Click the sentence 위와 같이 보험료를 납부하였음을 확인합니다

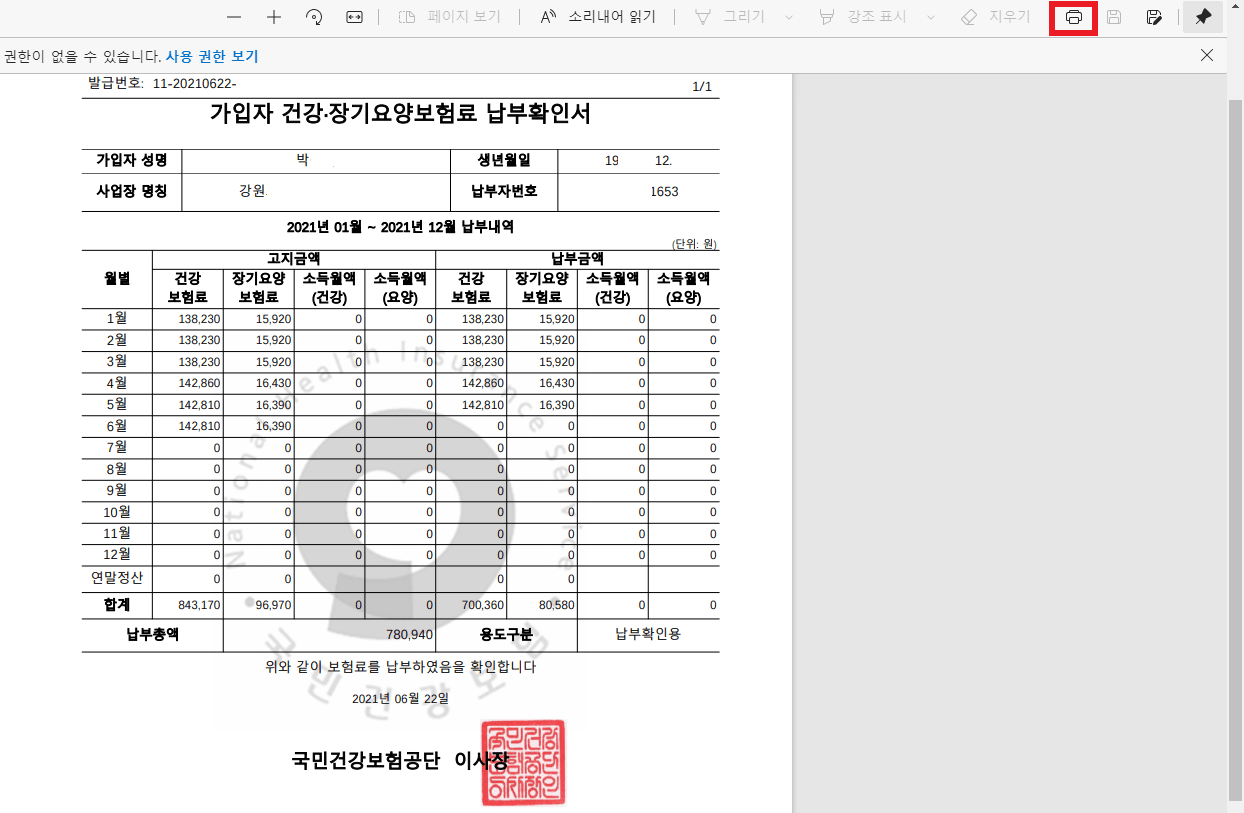[400, 667]
